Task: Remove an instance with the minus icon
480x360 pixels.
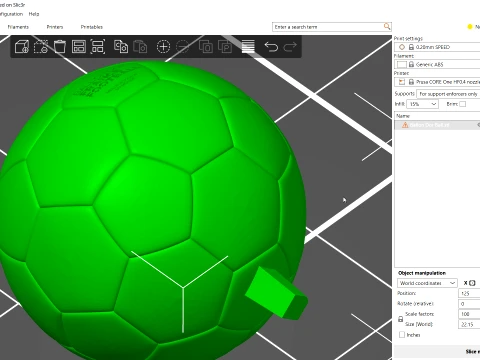Action: coord(182,47)
